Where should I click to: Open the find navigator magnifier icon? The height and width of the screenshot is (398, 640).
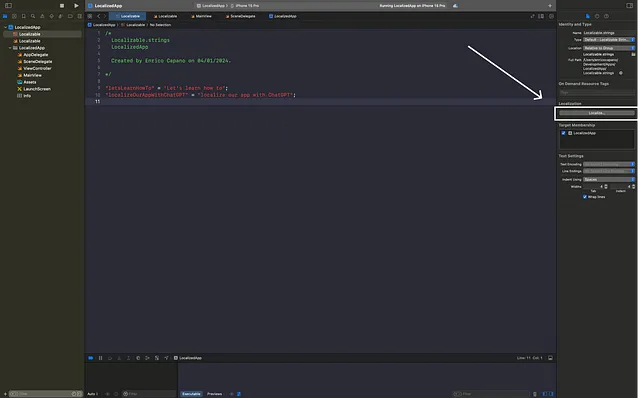tap(33, 16)
